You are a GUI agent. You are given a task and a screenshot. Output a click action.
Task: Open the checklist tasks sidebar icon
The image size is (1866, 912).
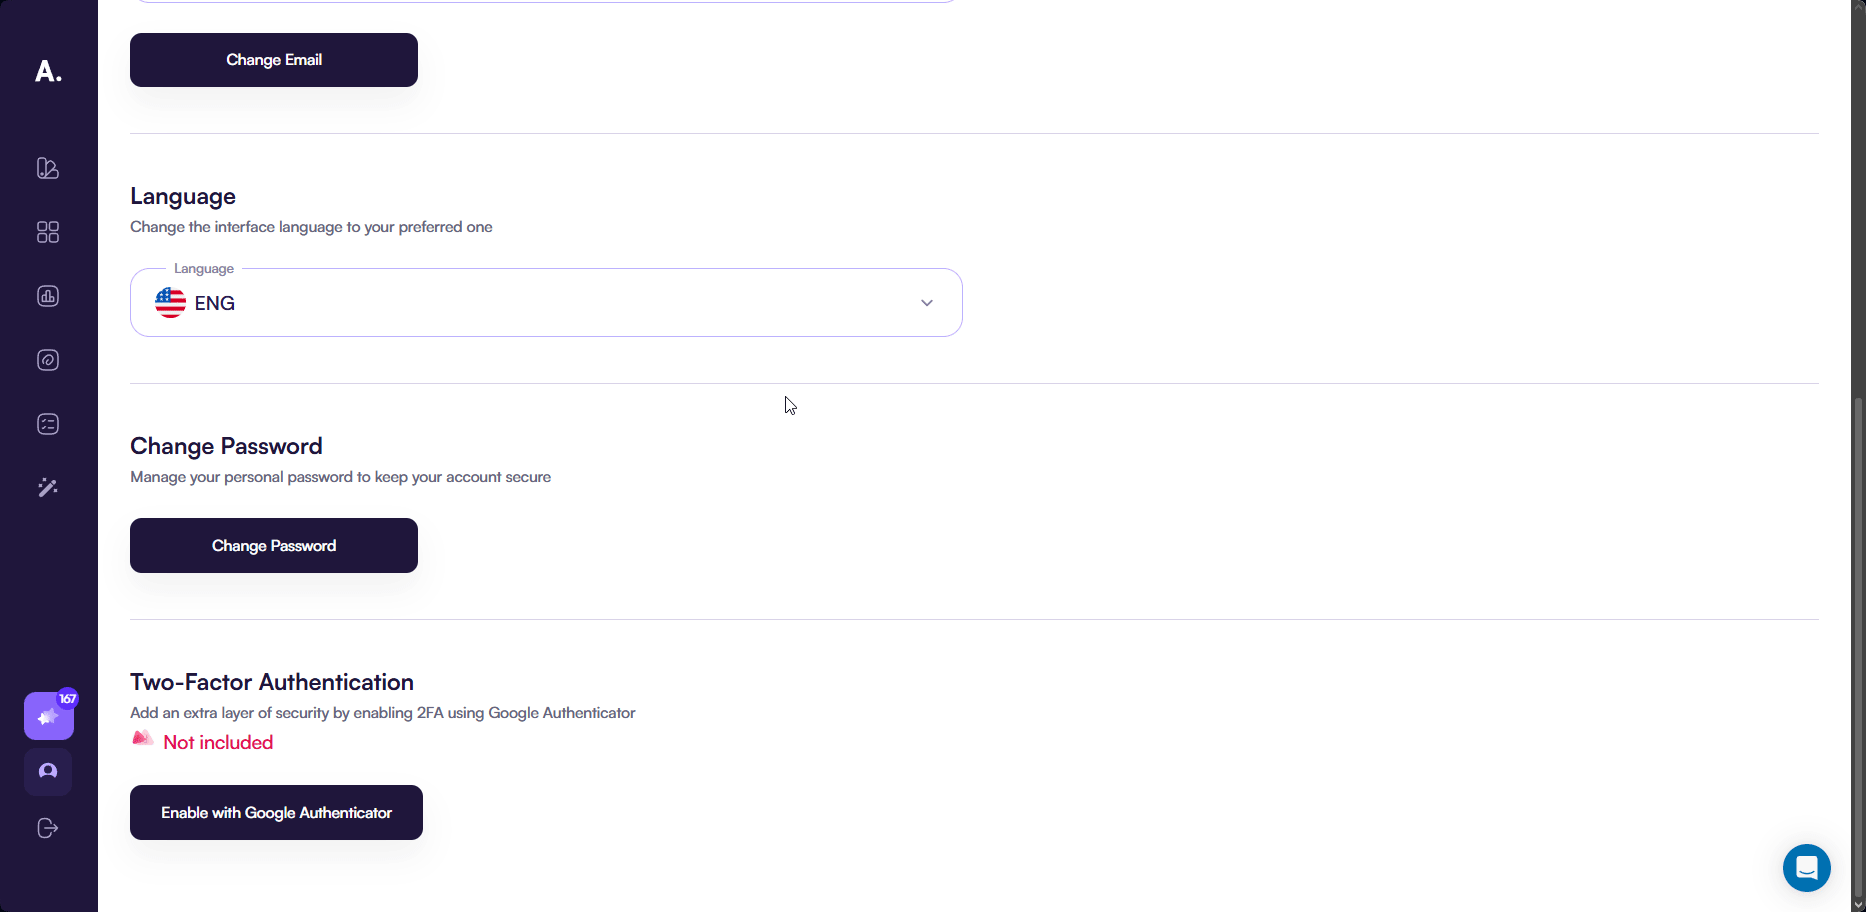[x=48, y=424]
